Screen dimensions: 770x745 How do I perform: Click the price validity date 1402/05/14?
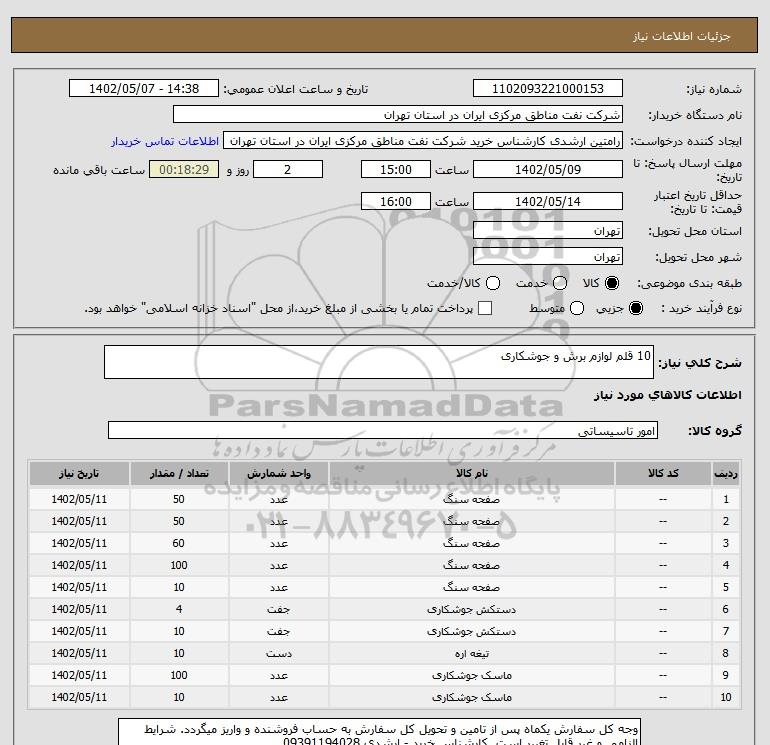click(x=548, y=201)
